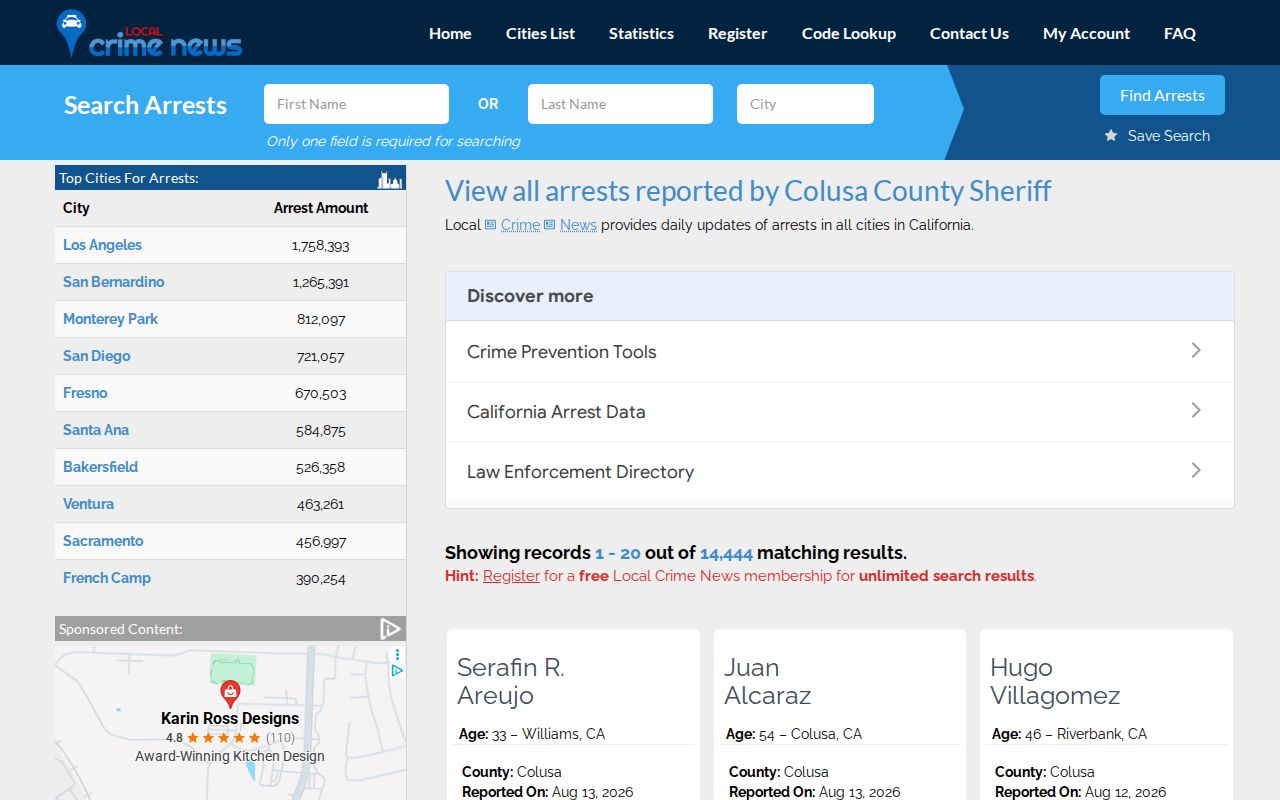Click the Register link in the hint
1280x800 pixels.
pyautogui.click(x=511, y=576)
